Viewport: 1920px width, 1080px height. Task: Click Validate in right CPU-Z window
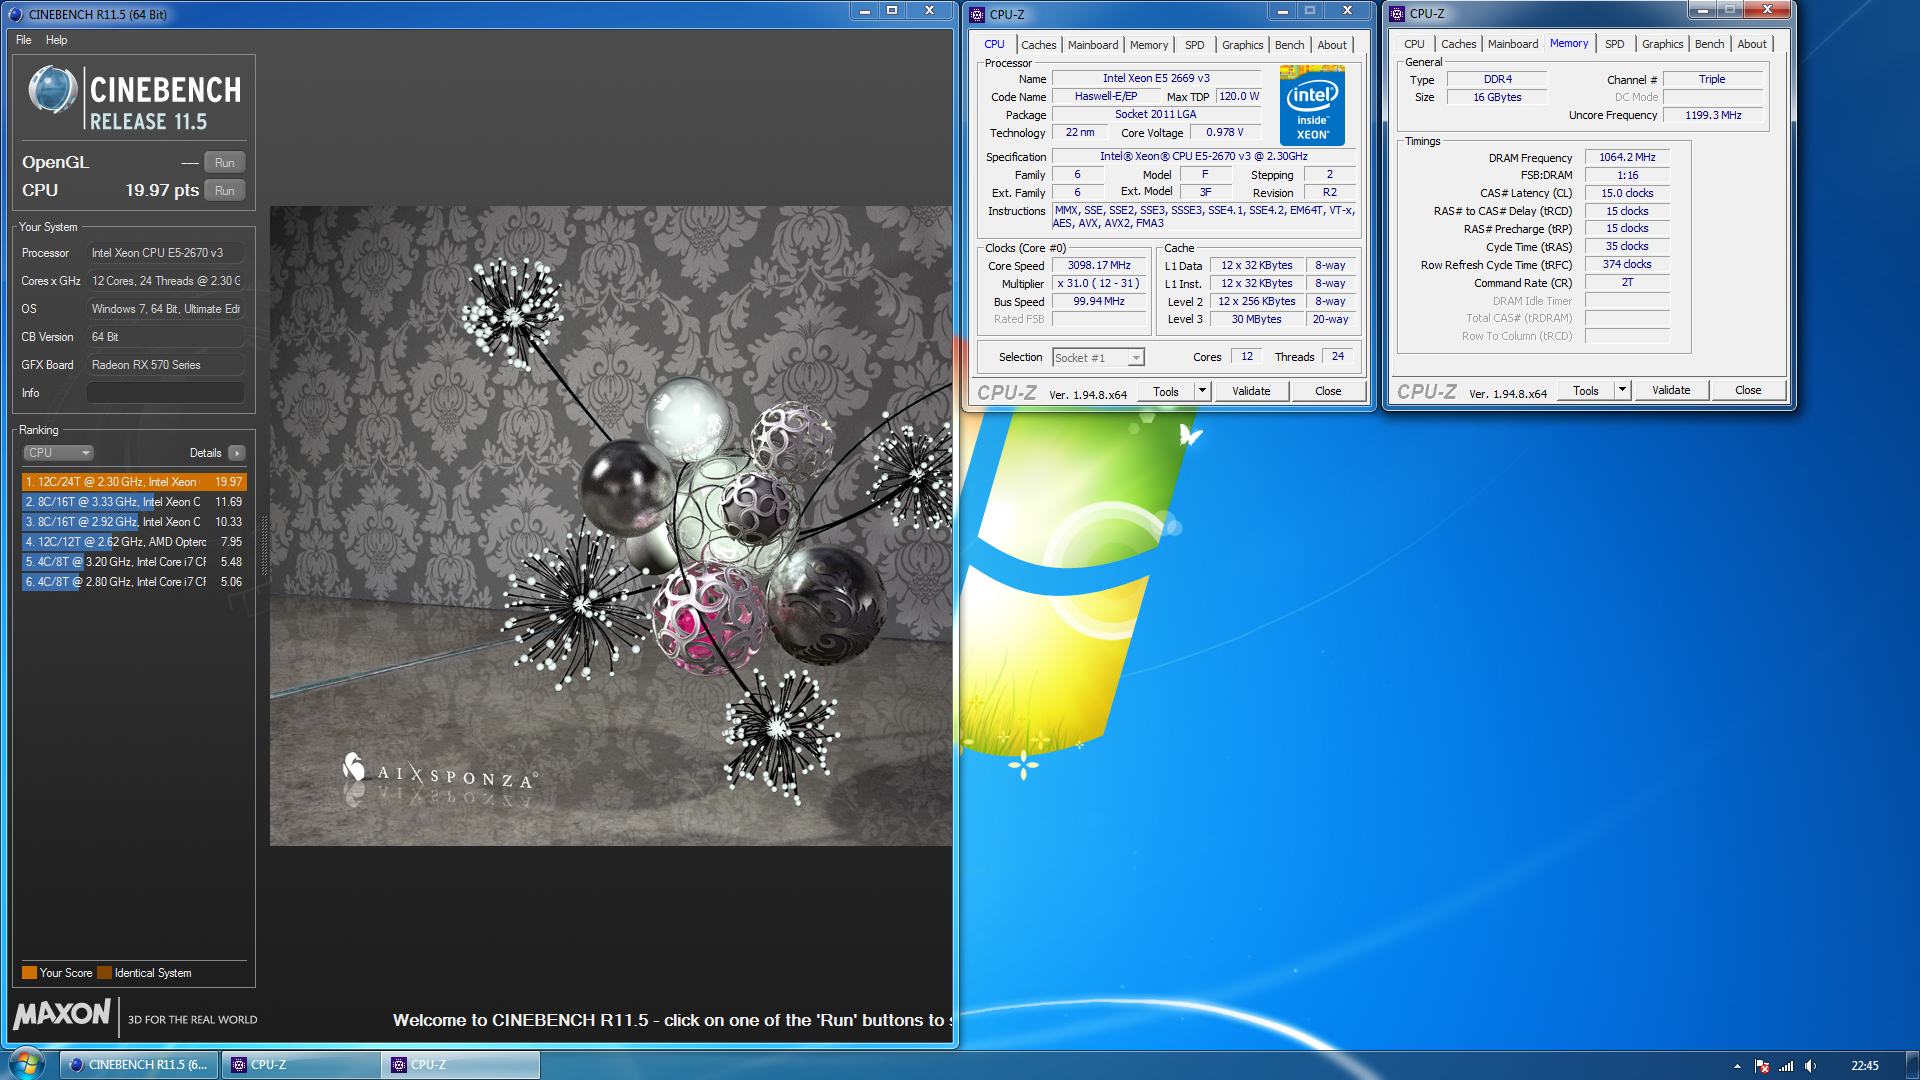click(1670, 390)
